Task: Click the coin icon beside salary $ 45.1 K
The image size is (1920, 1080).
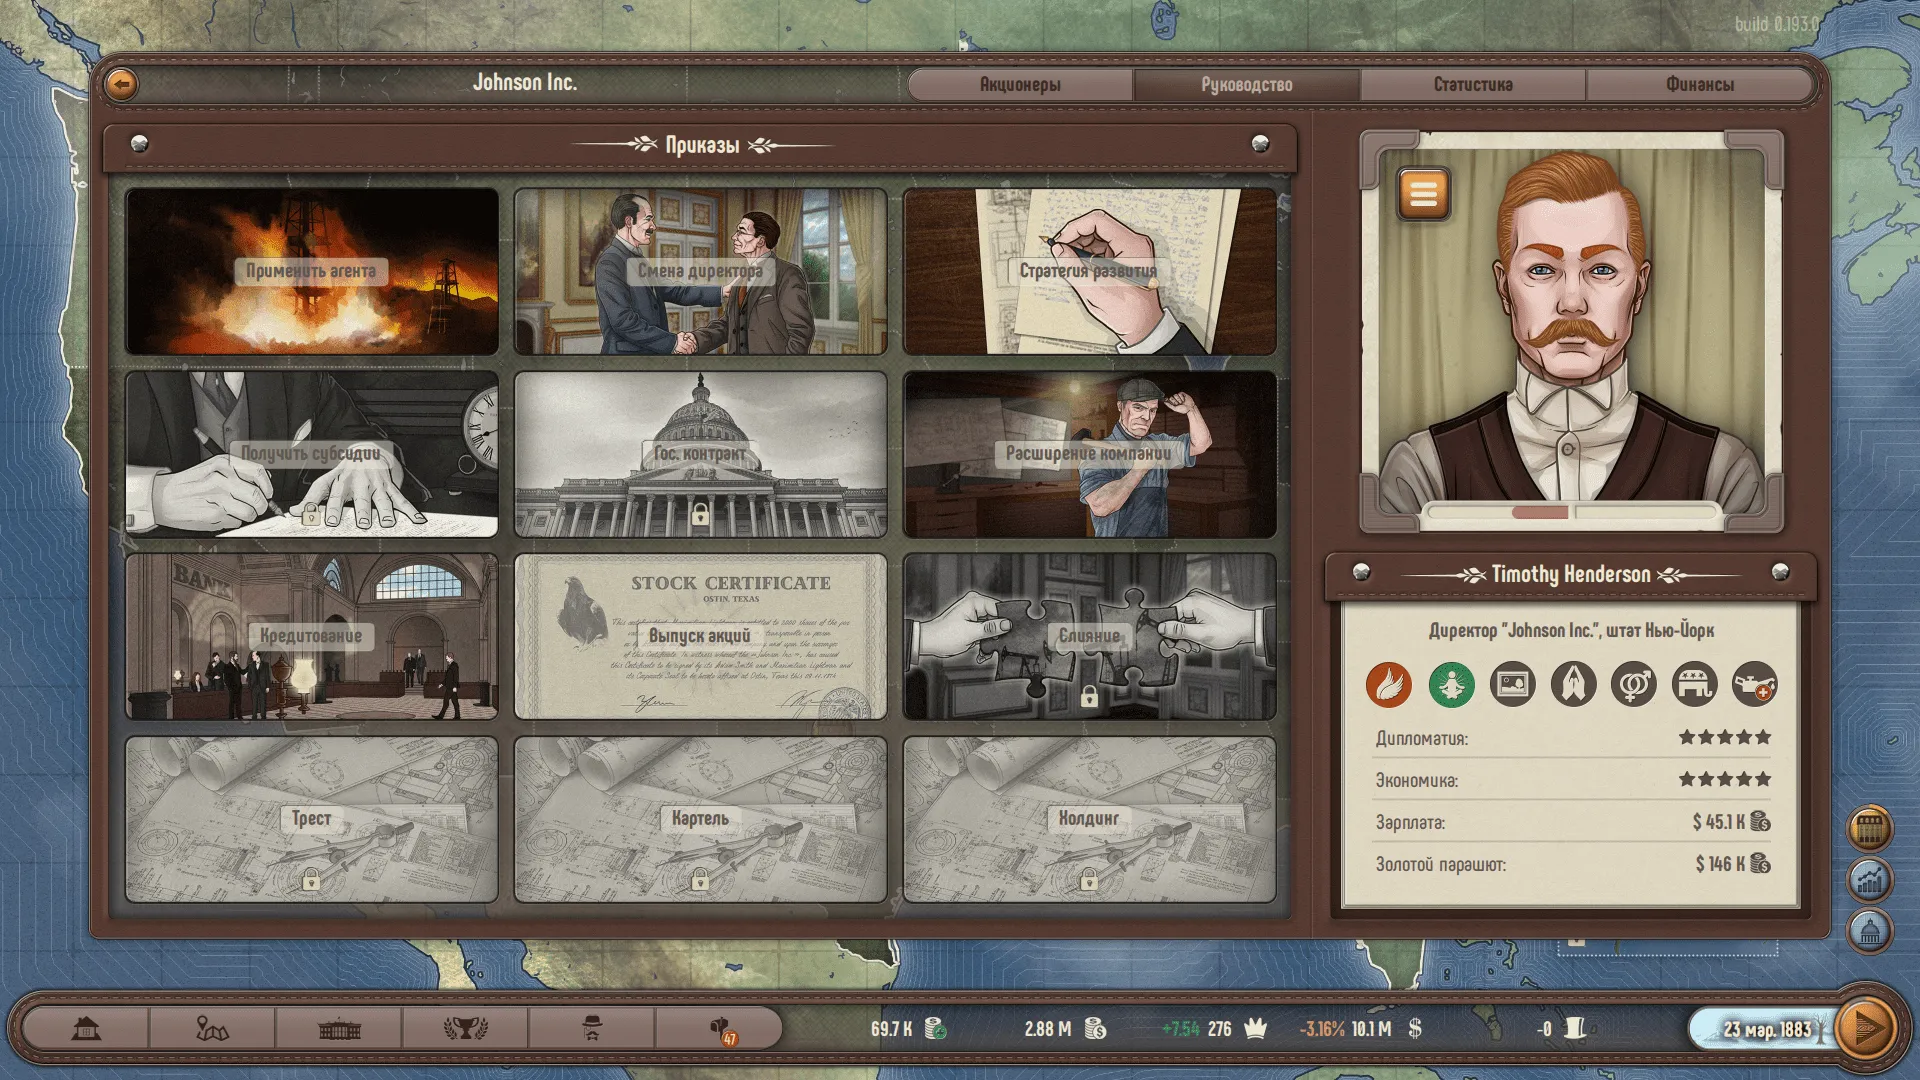Action: [1761, 822]
